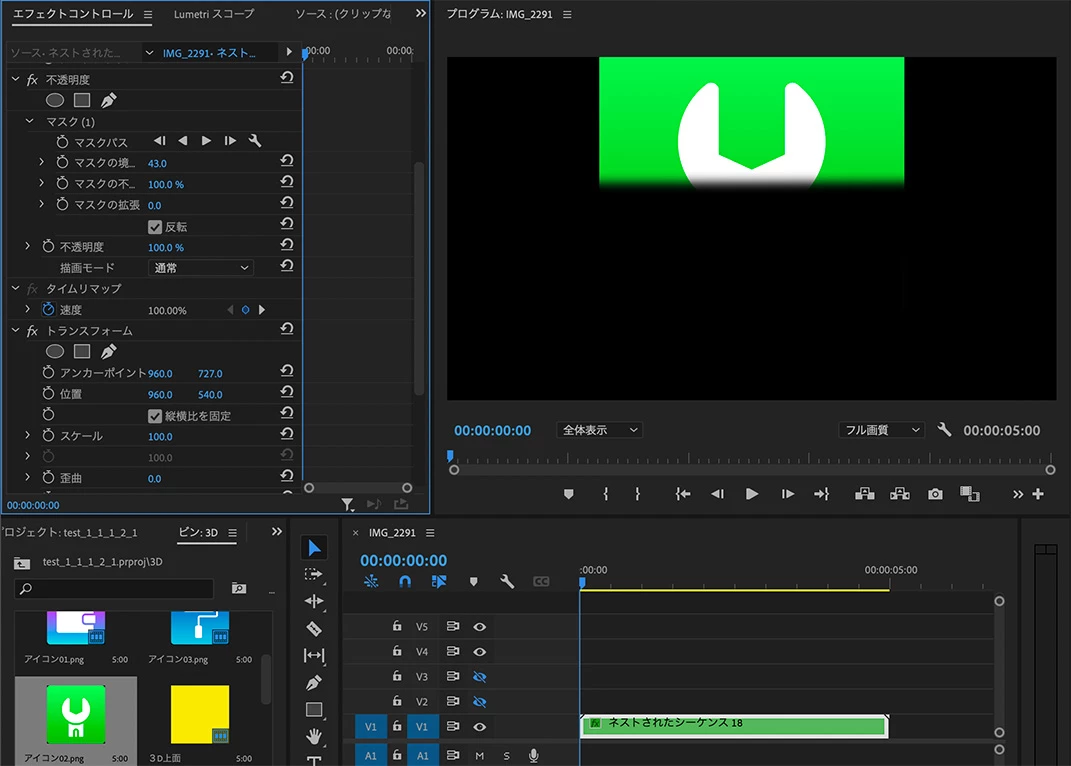Open program monitor IMG_2291 panel menu
This screenshot has width=1071, height=766.
coord(567,14)
